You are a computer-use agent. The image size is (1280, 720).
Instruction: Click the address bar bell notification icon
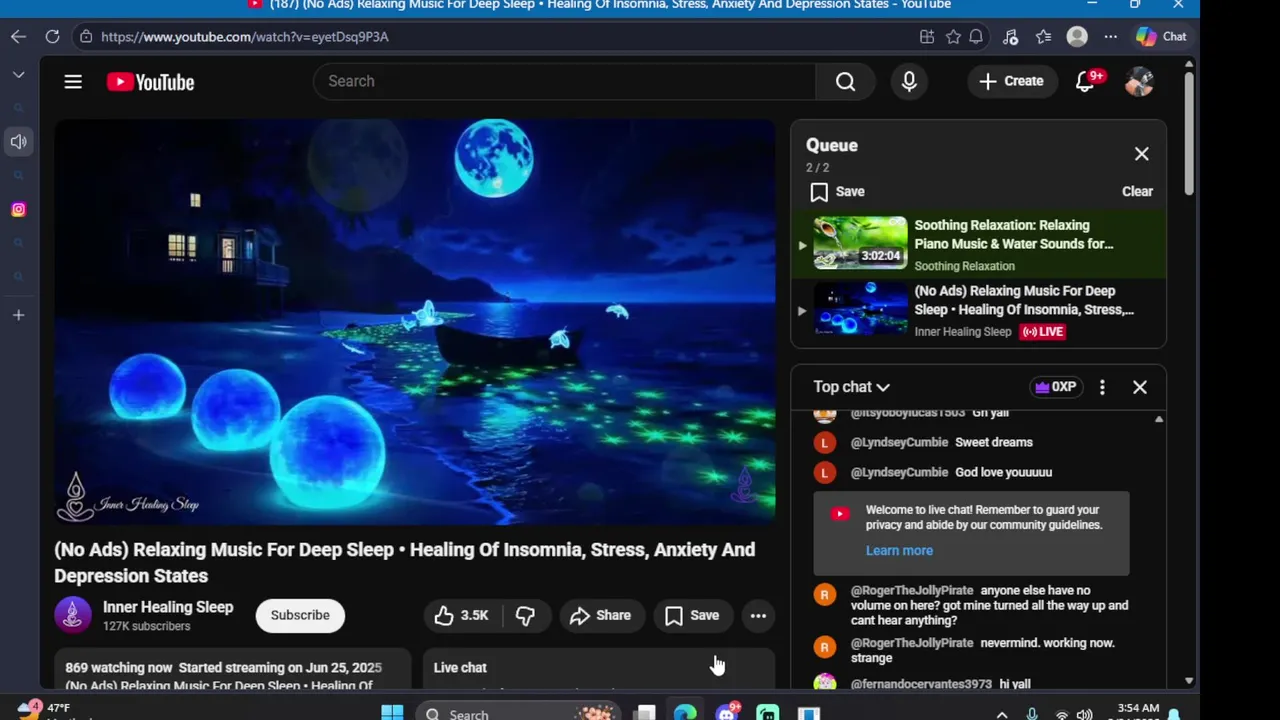[976, 36]
